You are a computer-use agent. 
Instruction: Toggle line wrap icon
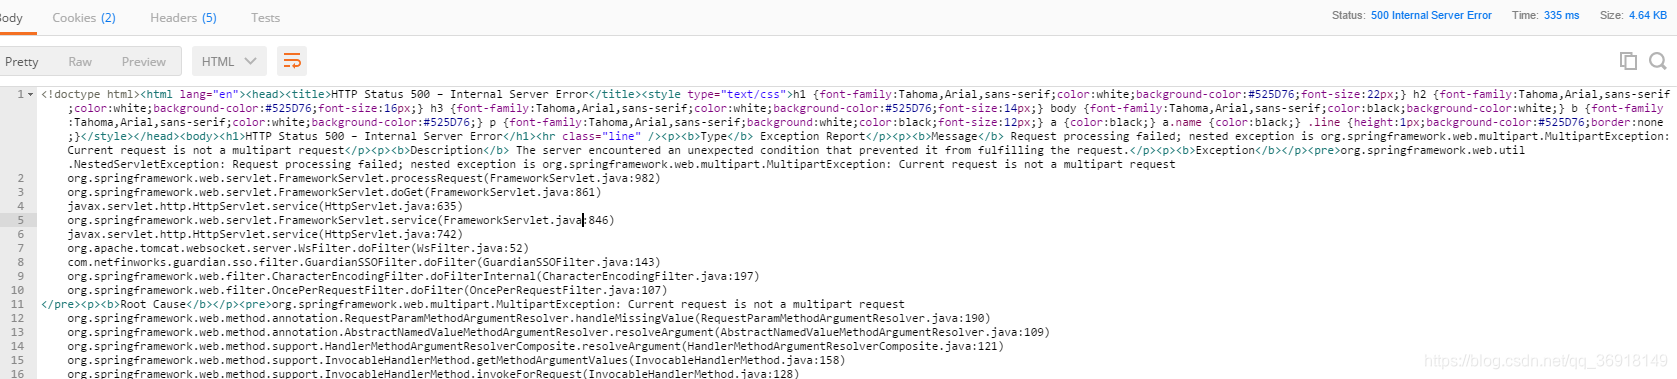click(292, 61)
